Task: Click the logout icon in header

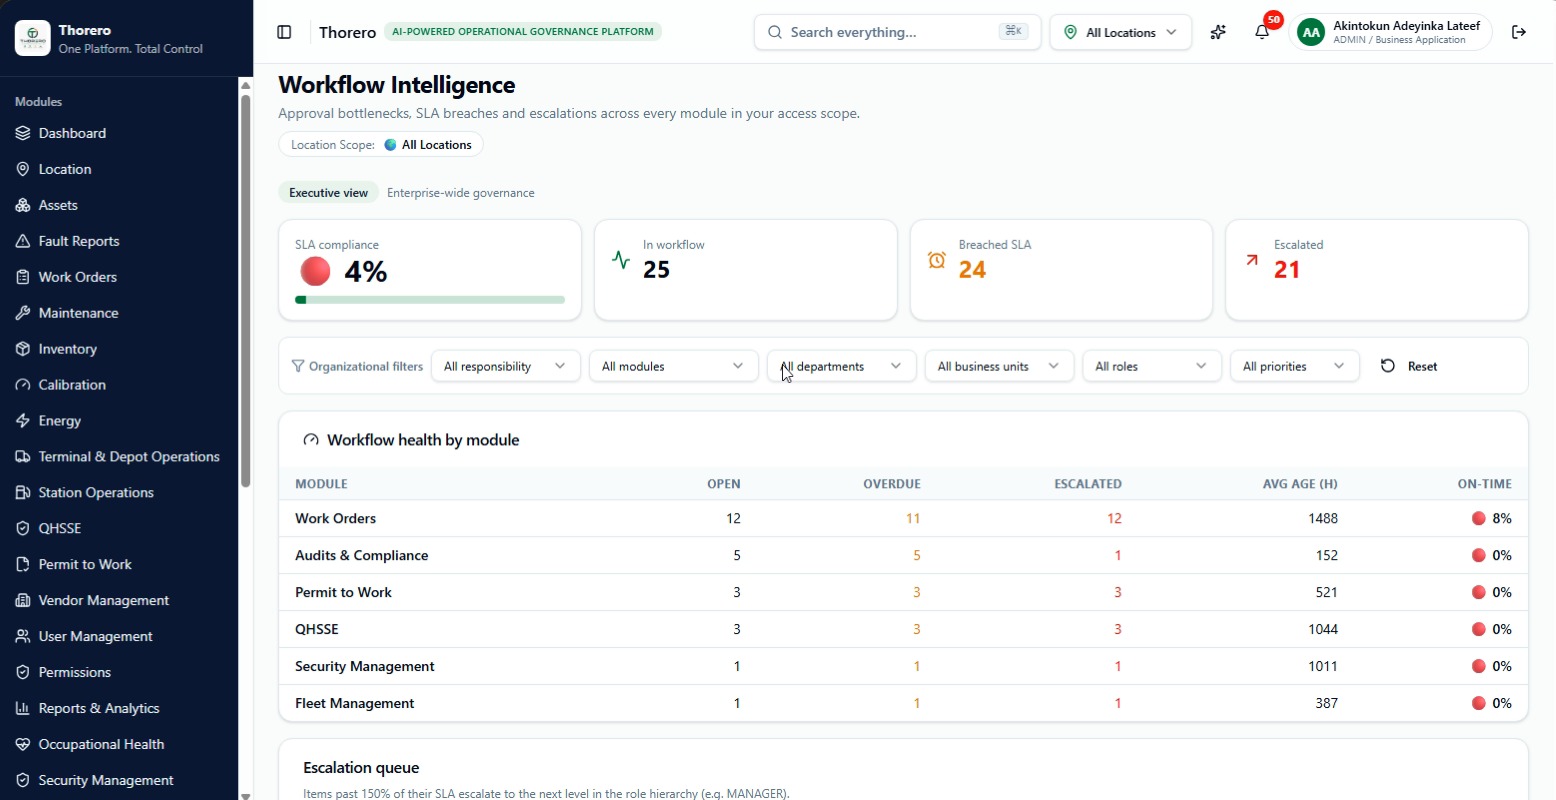Action: tap(1519, 32)
